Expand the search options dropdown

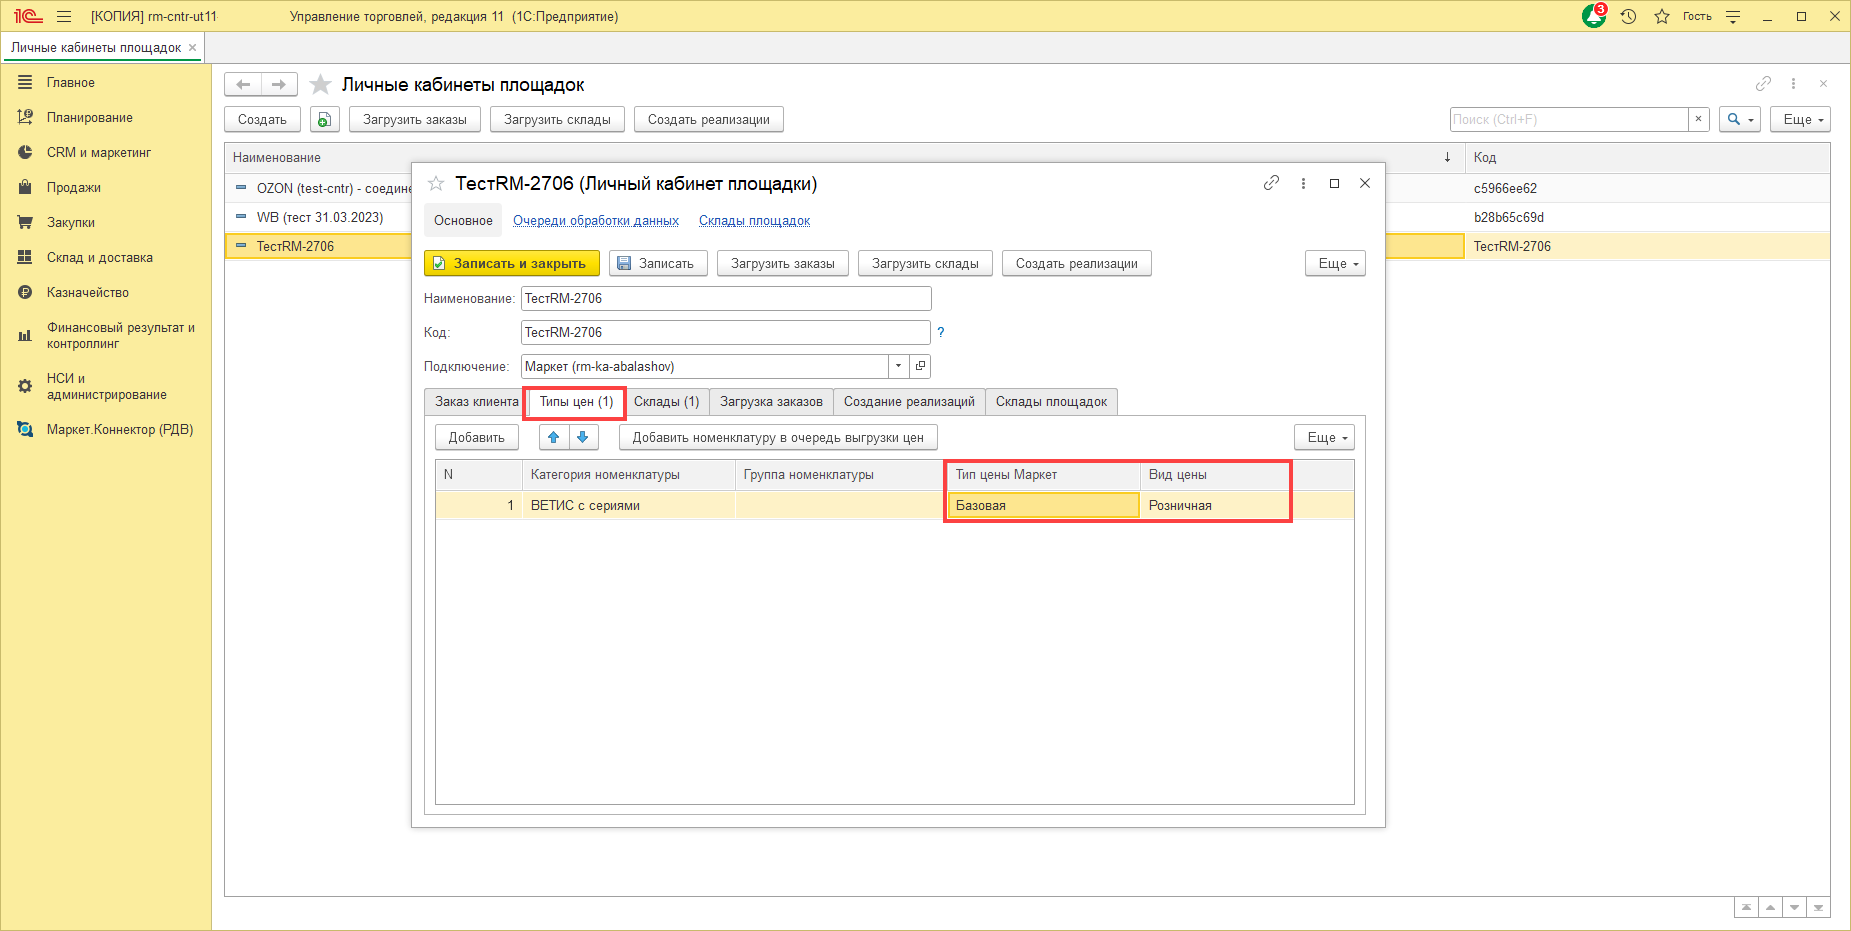[1740, 120]
